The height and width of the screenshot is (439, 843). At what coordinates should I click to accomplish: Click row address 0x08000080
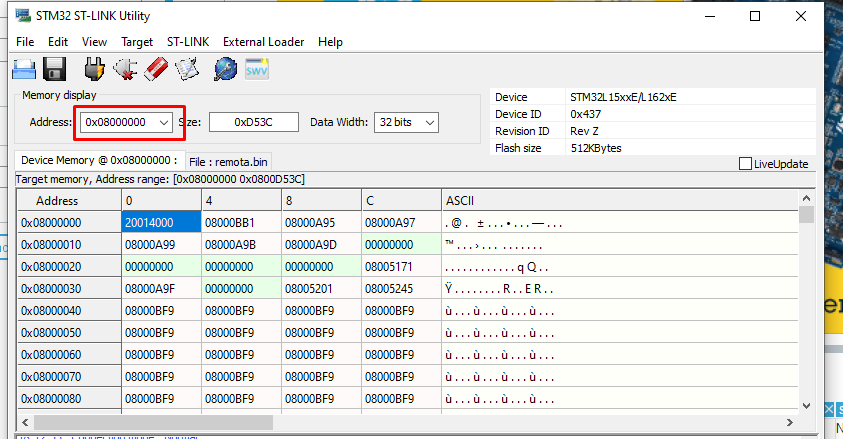[69, 399]
